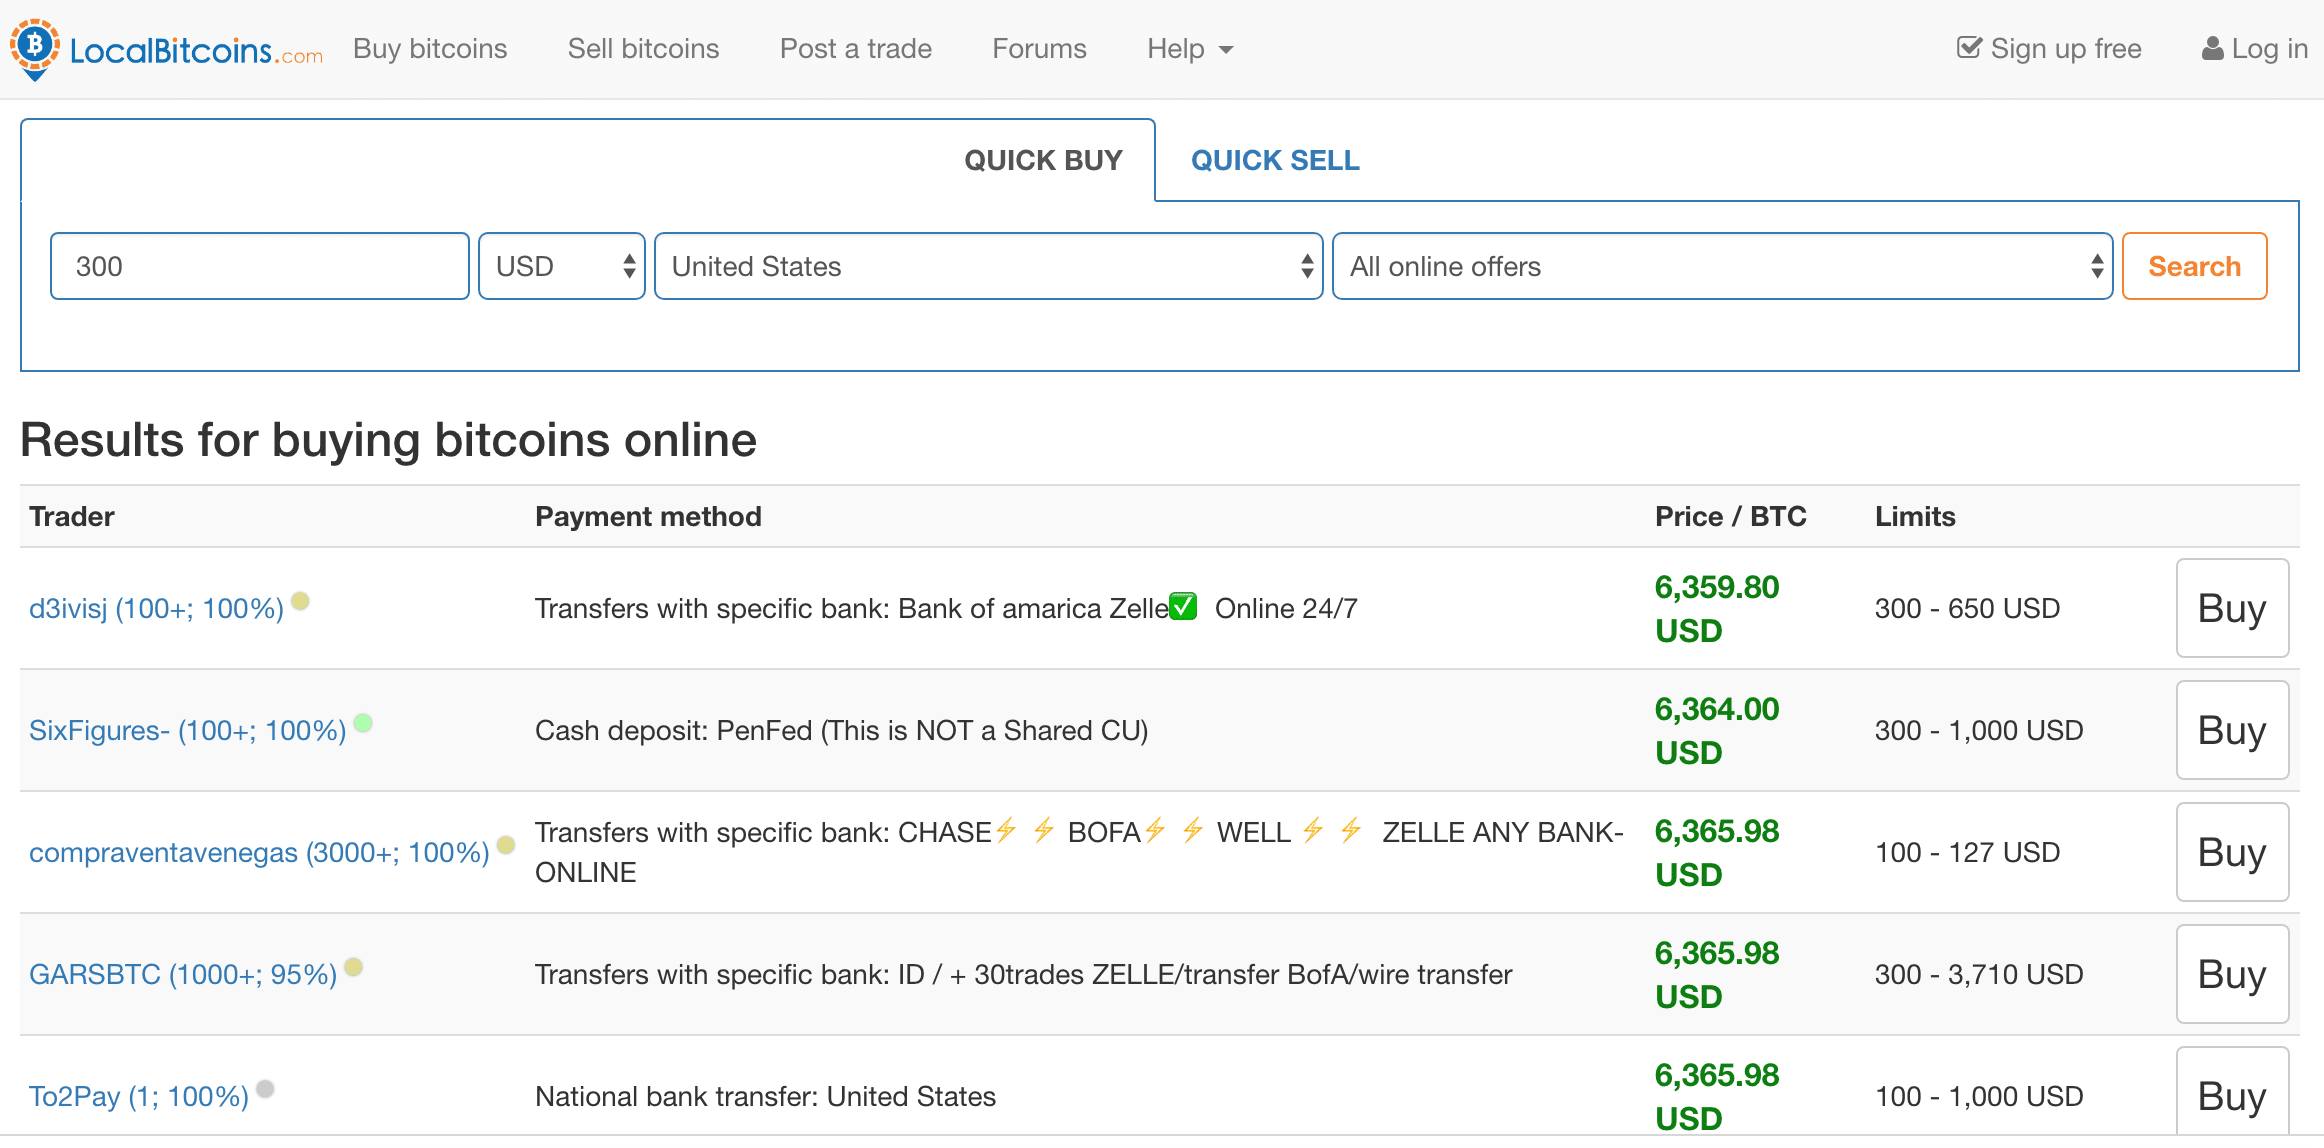Screen dimensions: 2324x1148
Task: Click the Log in user icon
Action: 2212,48
